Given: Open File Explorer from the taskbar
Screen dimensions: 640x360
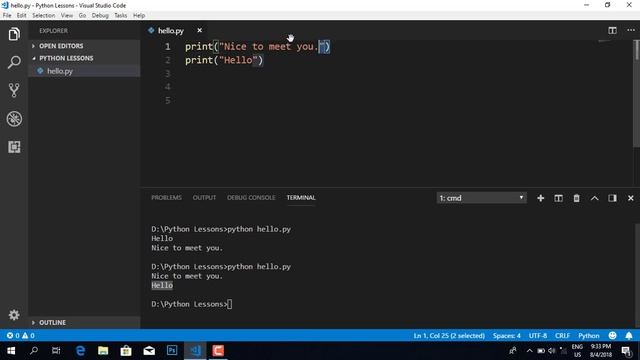Looking at the screenshot, I should coord(103,351).
